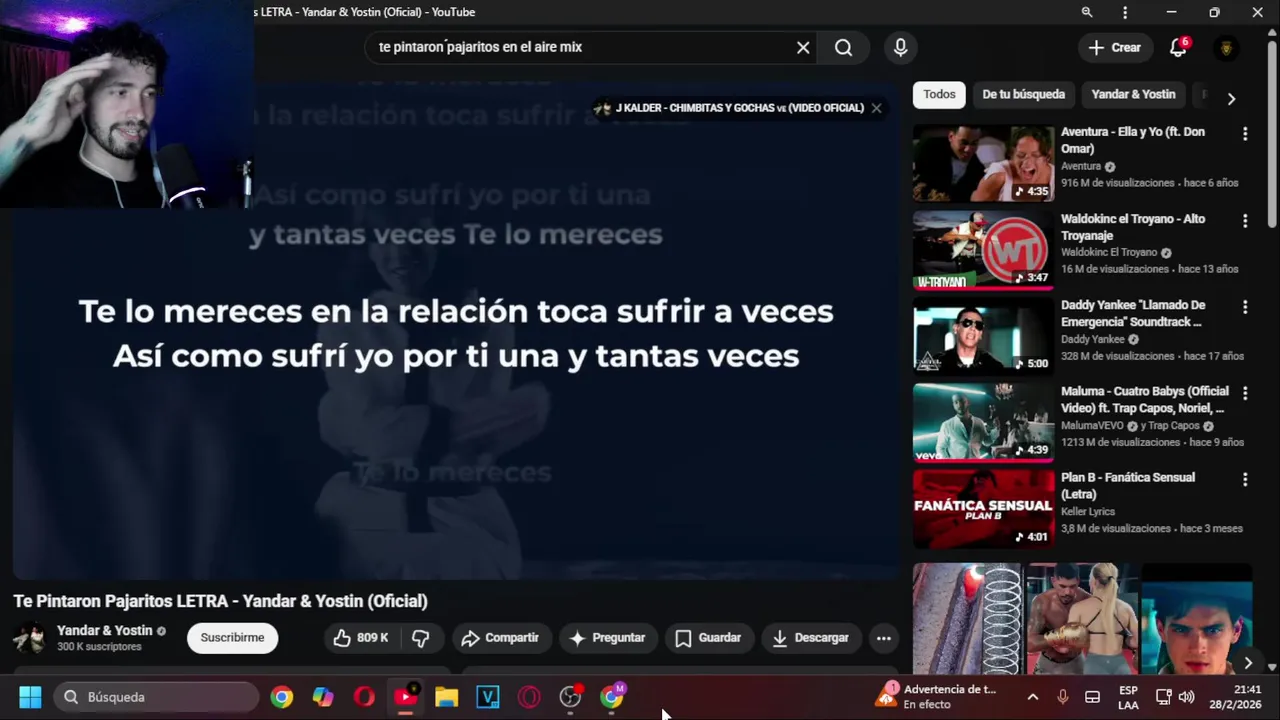Like the video with thumbs up
Viewport: 1280px width, 720px height.
361,638
